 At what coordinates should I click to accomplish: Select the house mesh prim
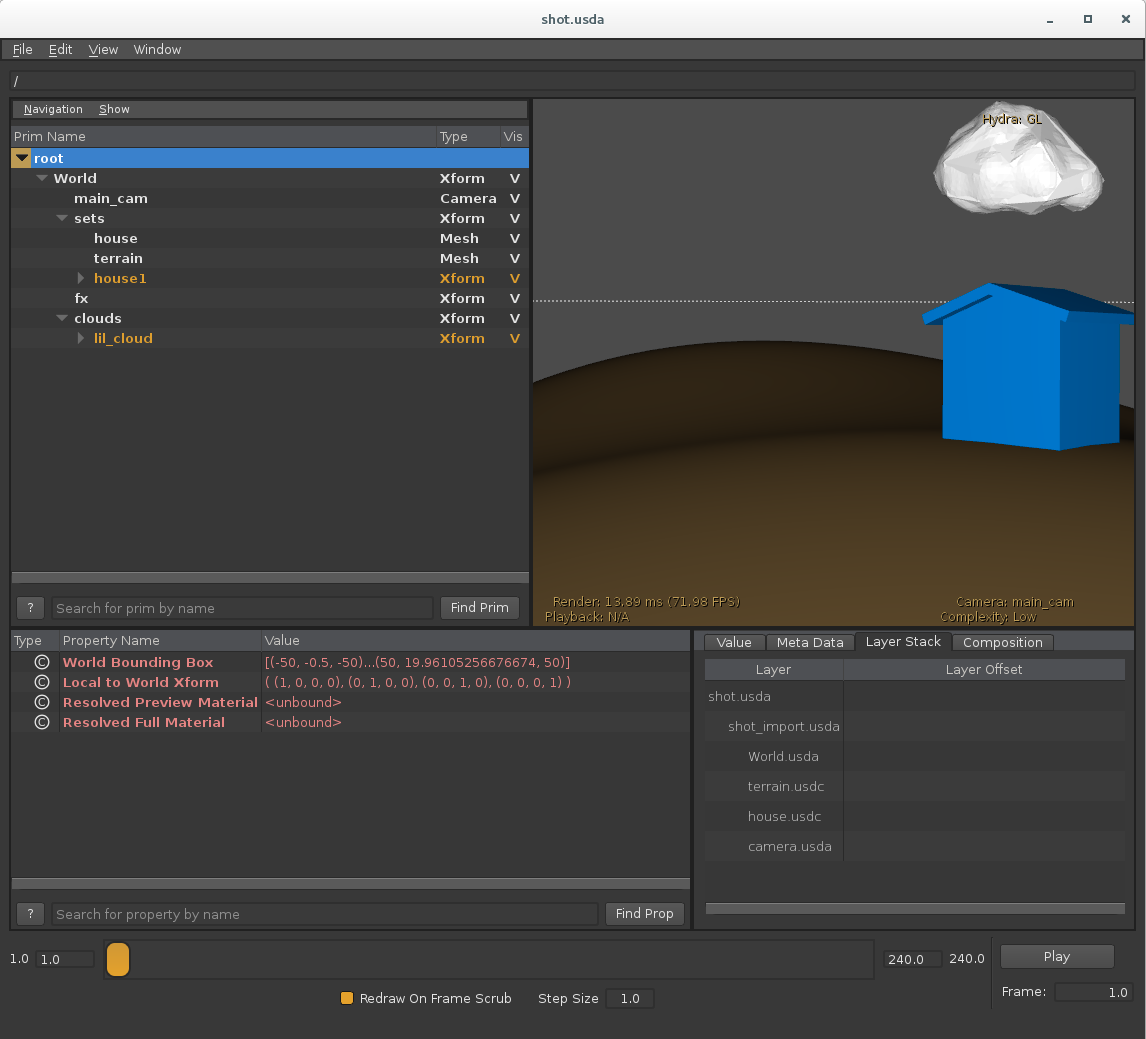click(x=115, y=238)
